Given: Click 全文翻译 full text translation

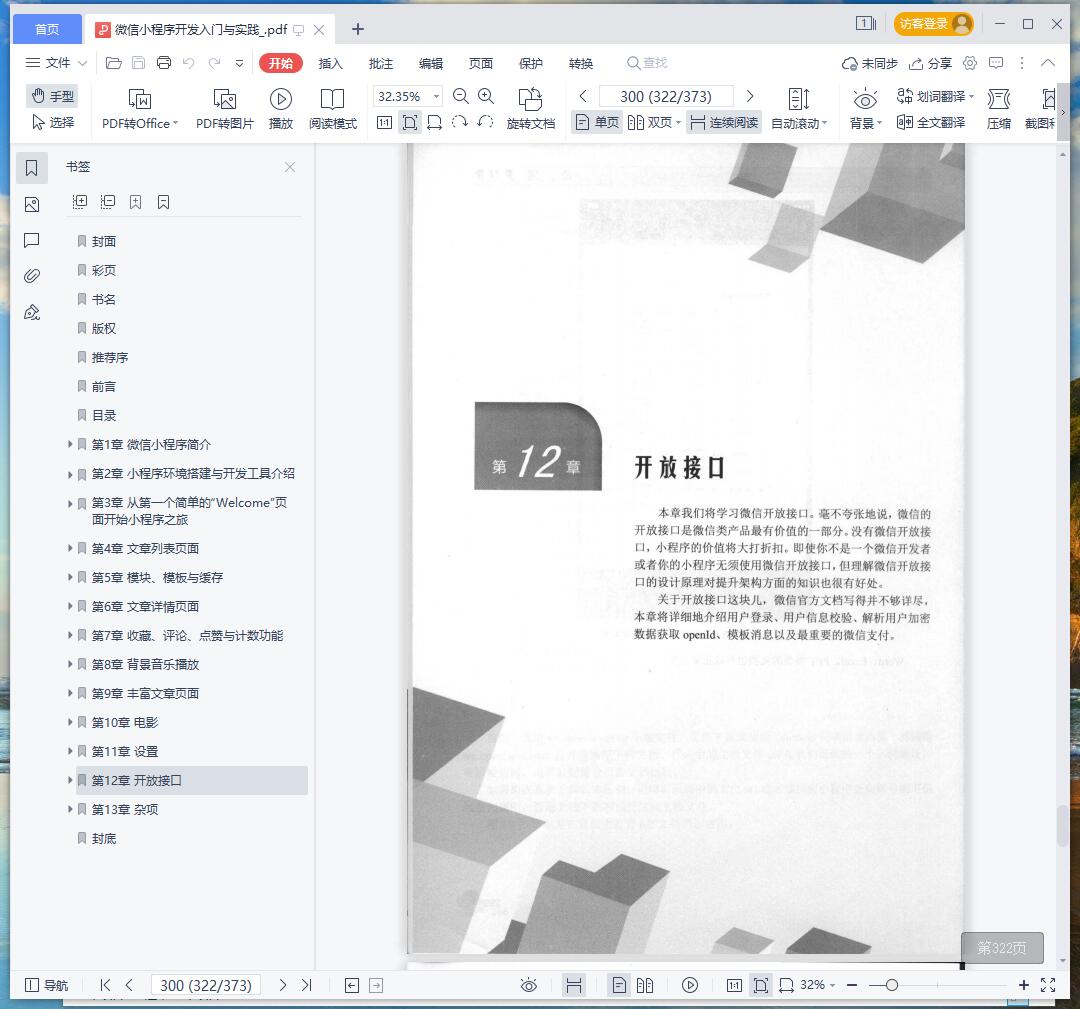Looking at the screenshot, I should (x=931, y=123).
